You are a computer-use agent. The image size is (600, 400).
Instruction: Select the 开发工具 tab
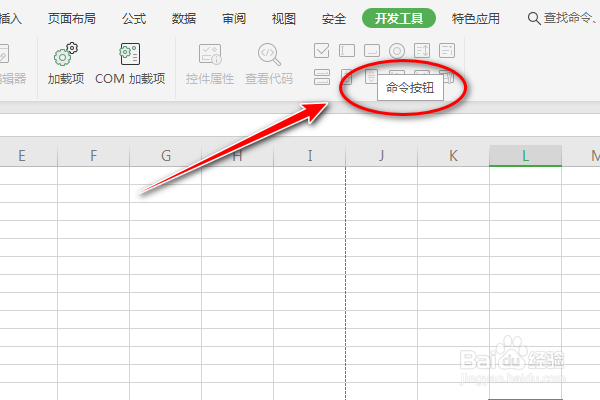pos(399,18)
